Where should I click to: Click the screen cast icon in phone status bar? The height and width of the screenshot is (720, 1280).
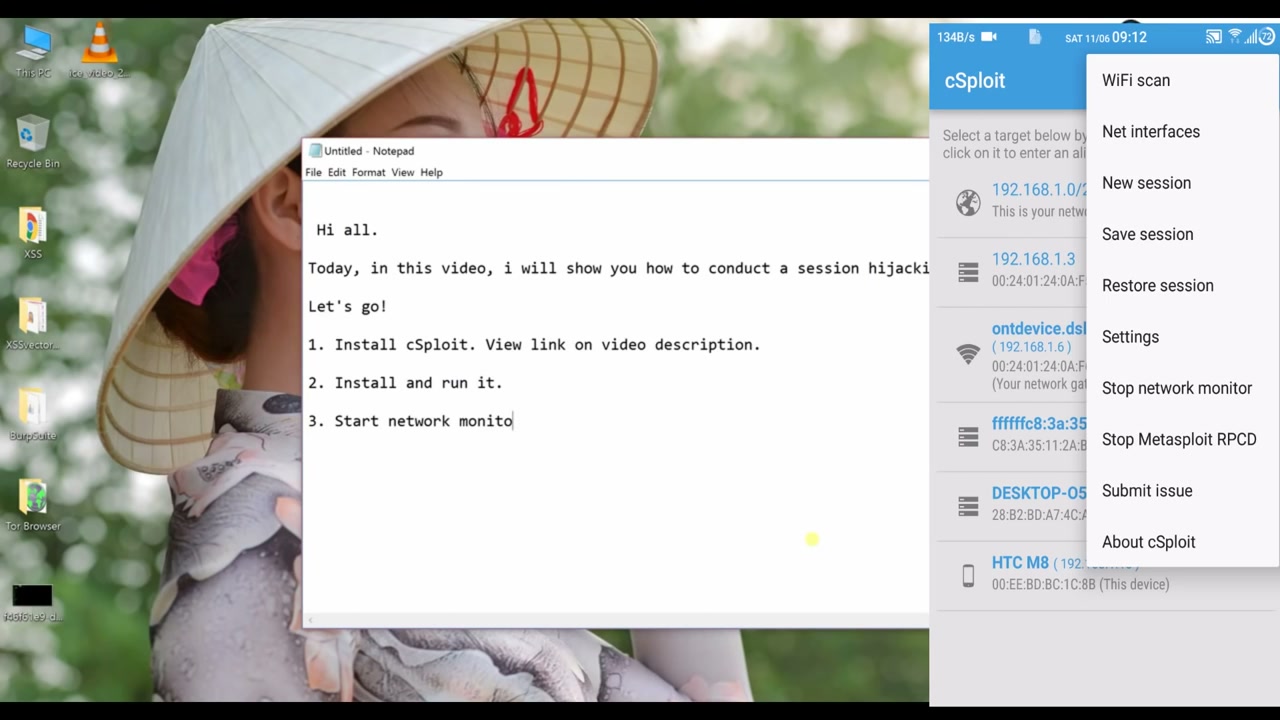point(1213,37)
